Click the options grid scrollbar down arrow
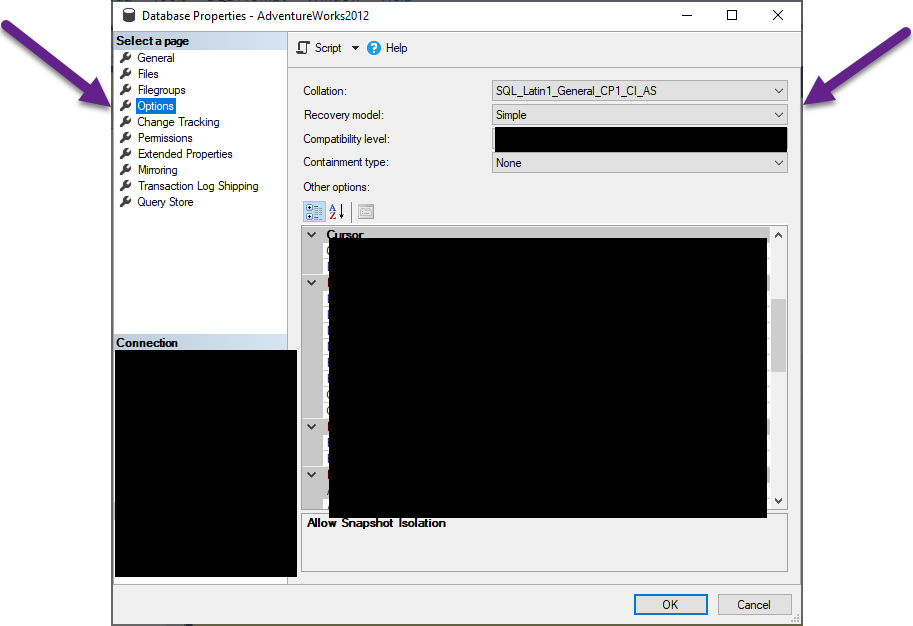Viewport: 913px width, 626px height. (x=778, y=500)
